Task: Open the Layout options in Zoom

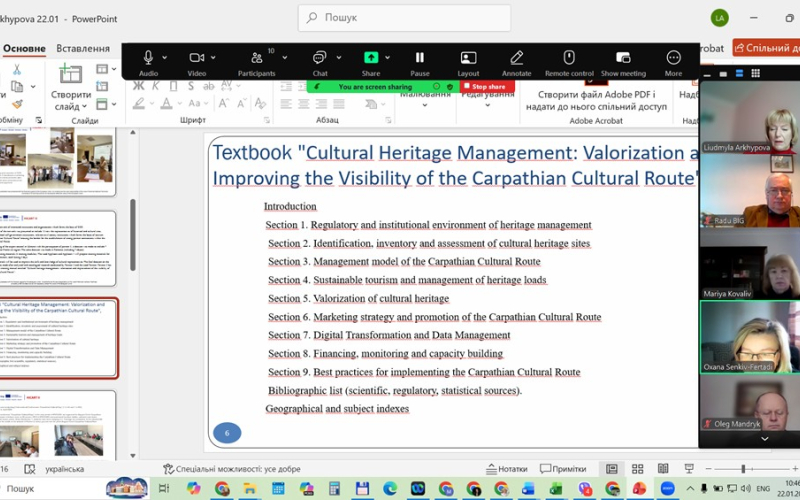Action: 468,58
